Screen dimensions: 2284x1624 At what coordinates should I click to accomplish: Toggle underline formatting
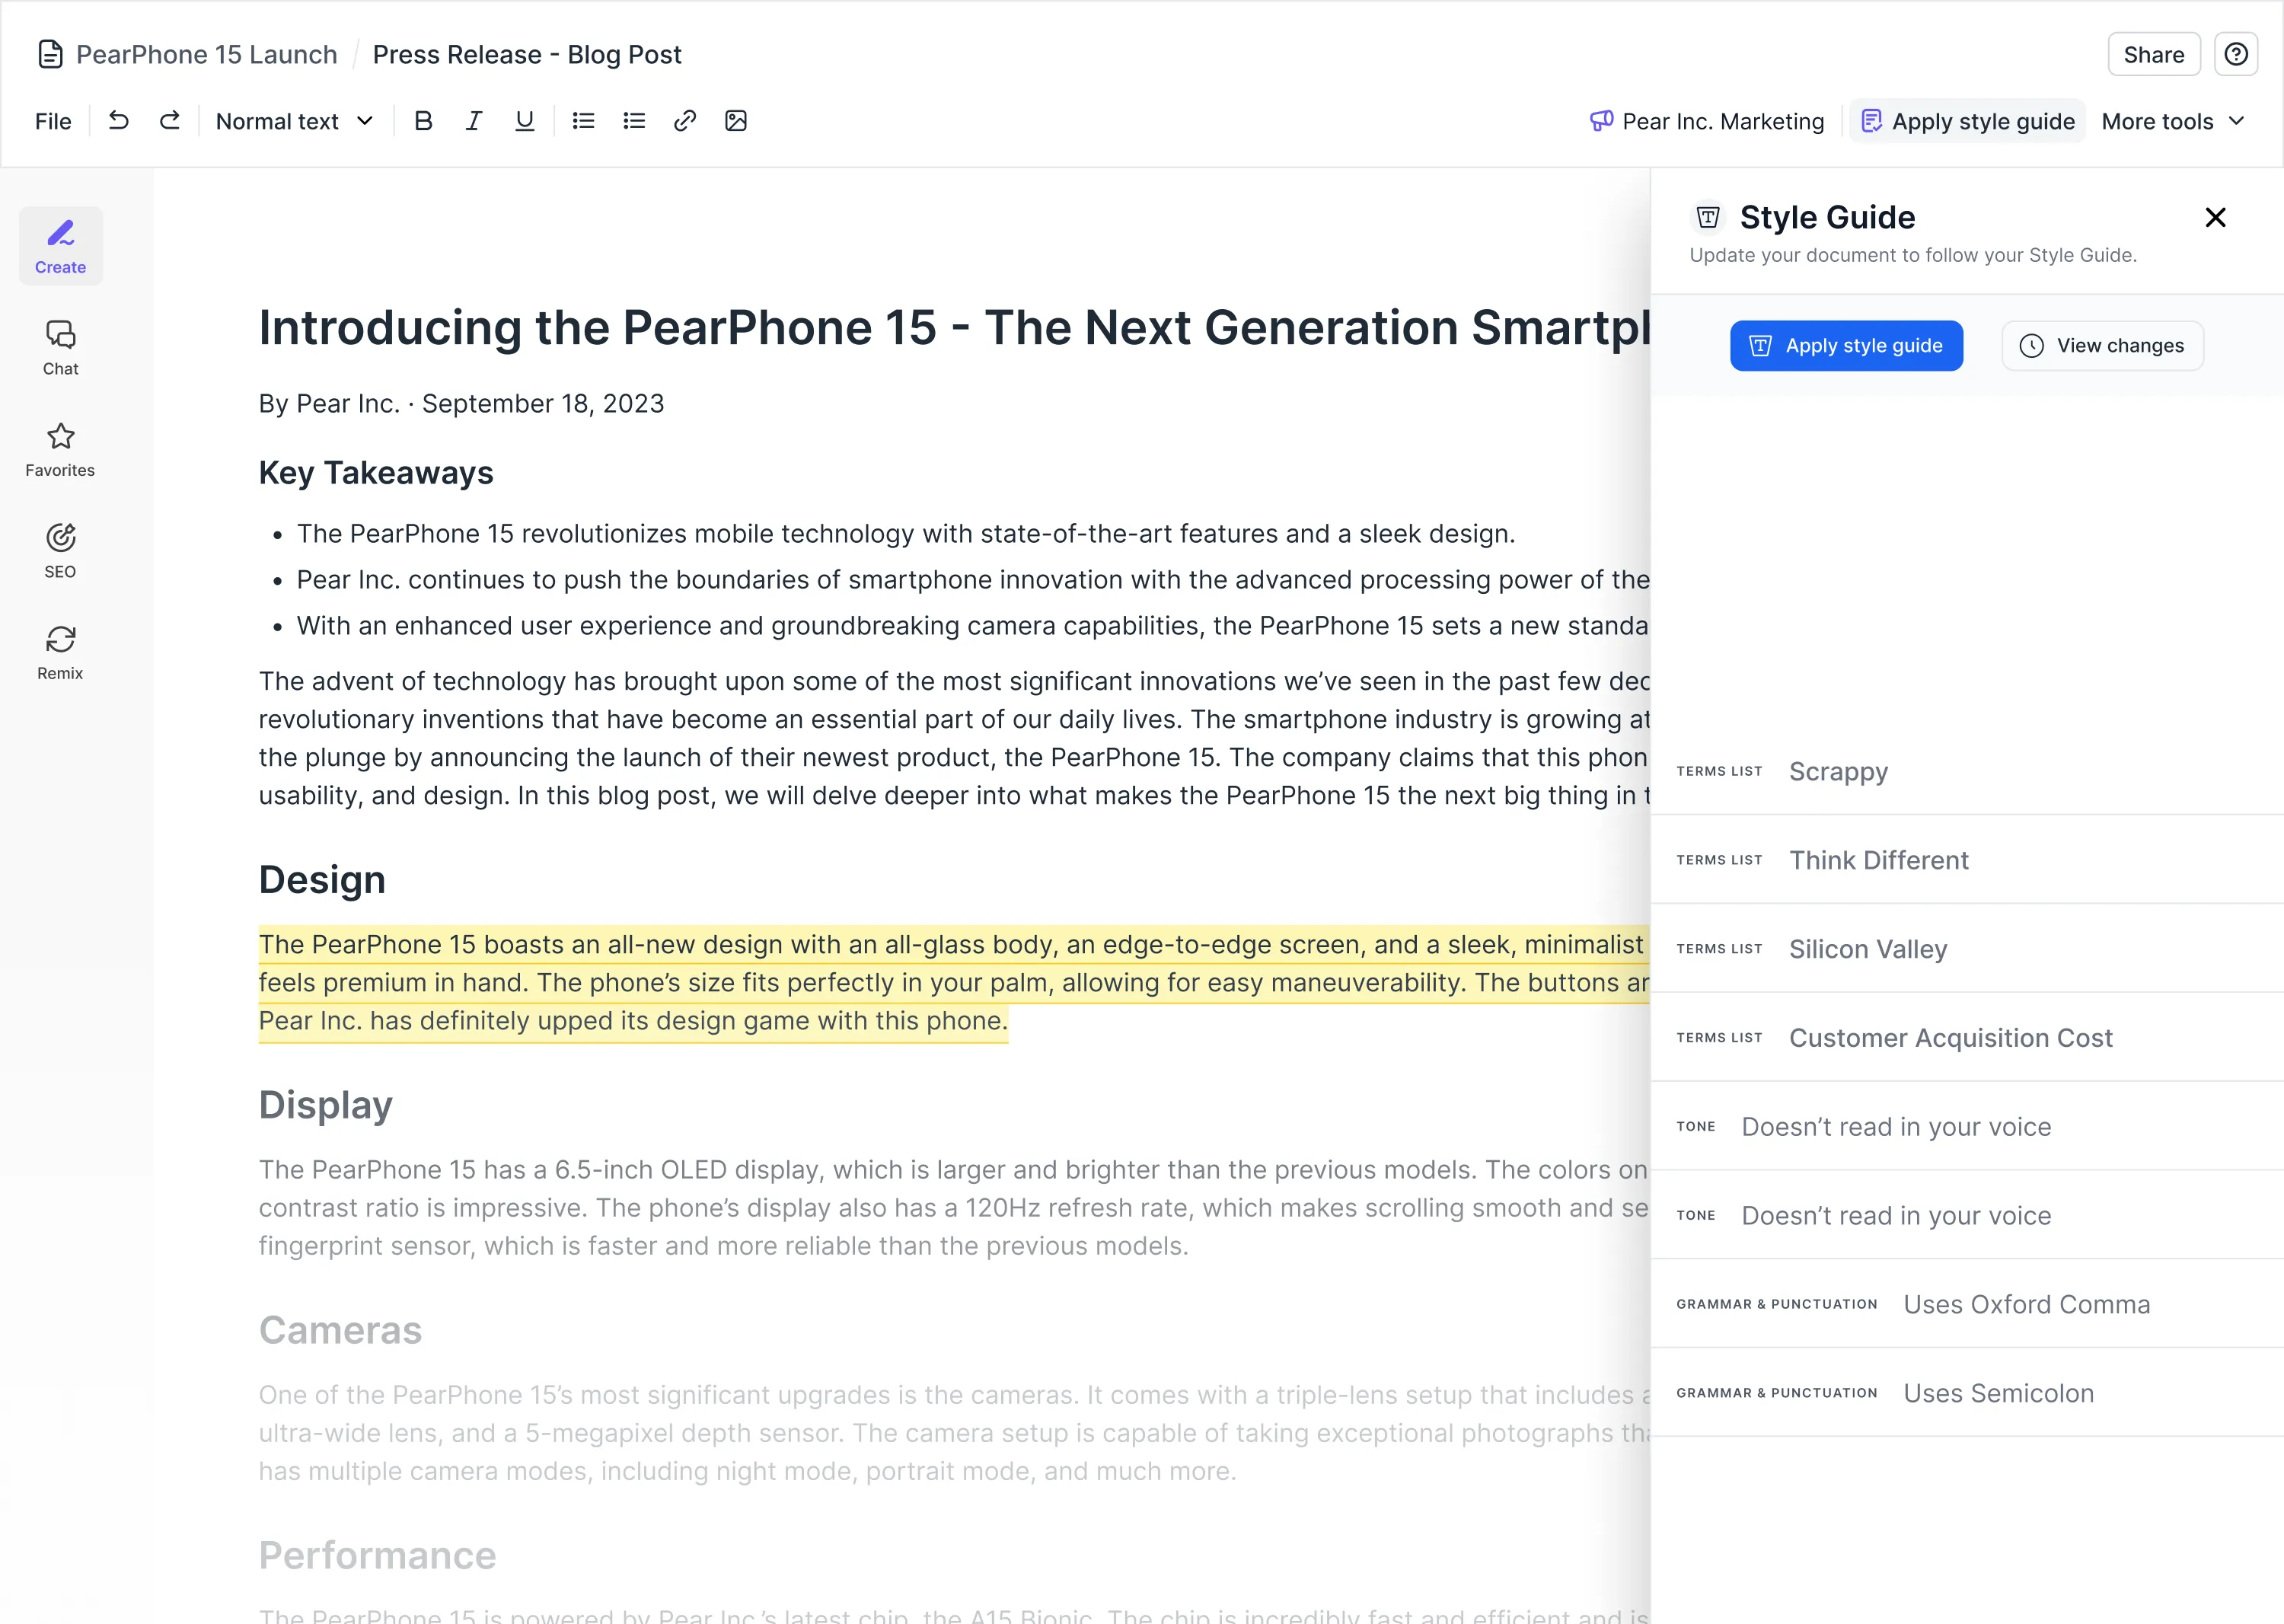524,121
